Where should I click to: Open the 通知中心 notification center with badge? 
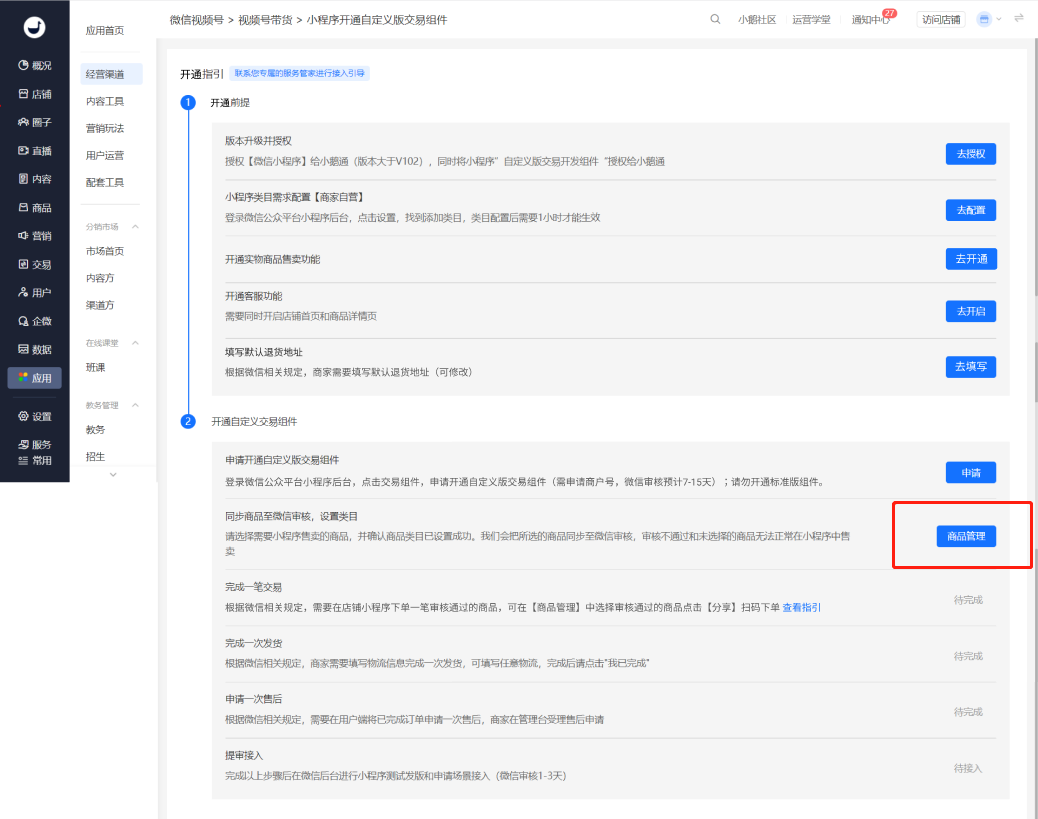pos(873,19)
